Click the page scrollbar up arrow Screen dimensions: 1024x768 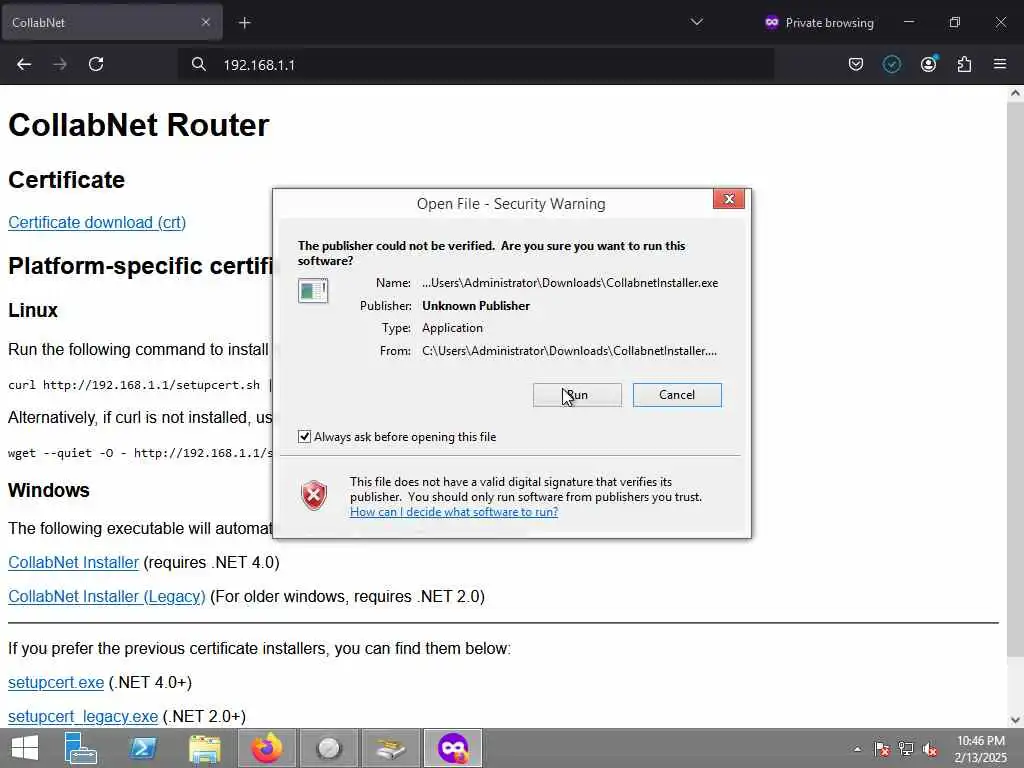click(1015, 93)
